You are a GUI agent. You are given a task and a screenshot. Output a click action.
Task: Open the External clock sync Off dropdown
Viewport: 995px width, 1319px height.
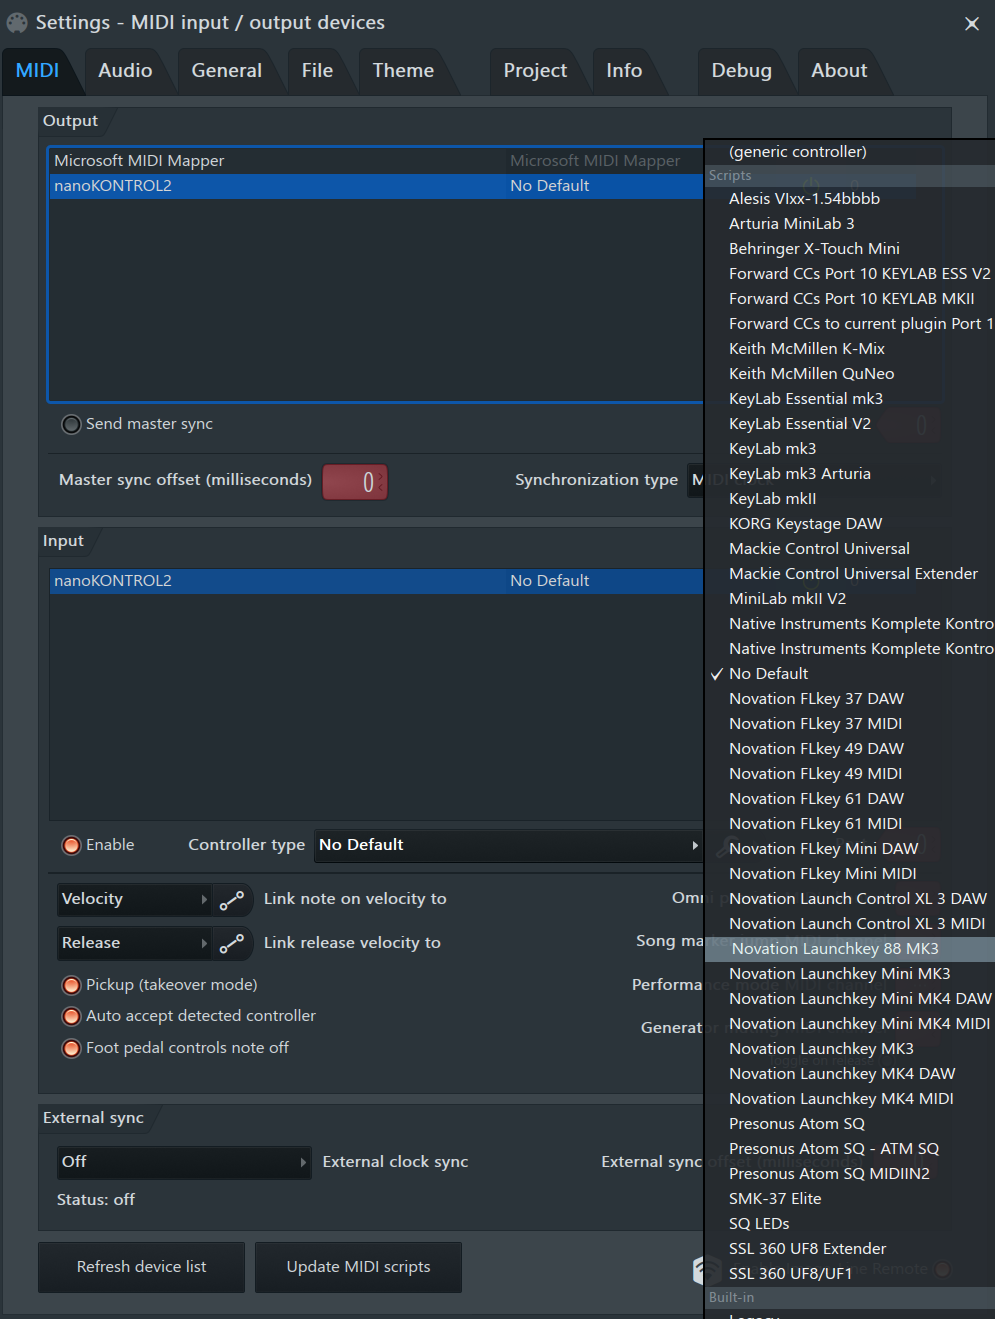click(x=184, y=1162)
